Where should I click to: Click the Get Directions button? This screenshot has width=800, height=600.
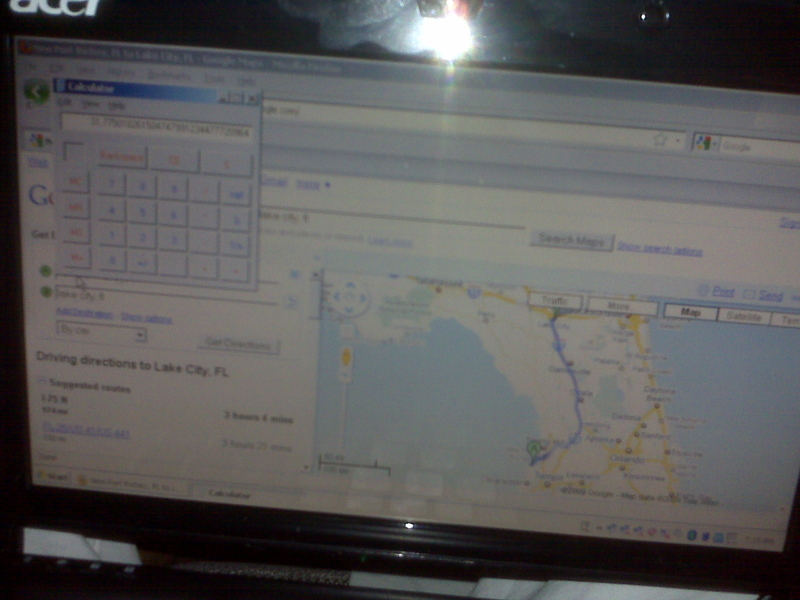[x=238, y=344]
